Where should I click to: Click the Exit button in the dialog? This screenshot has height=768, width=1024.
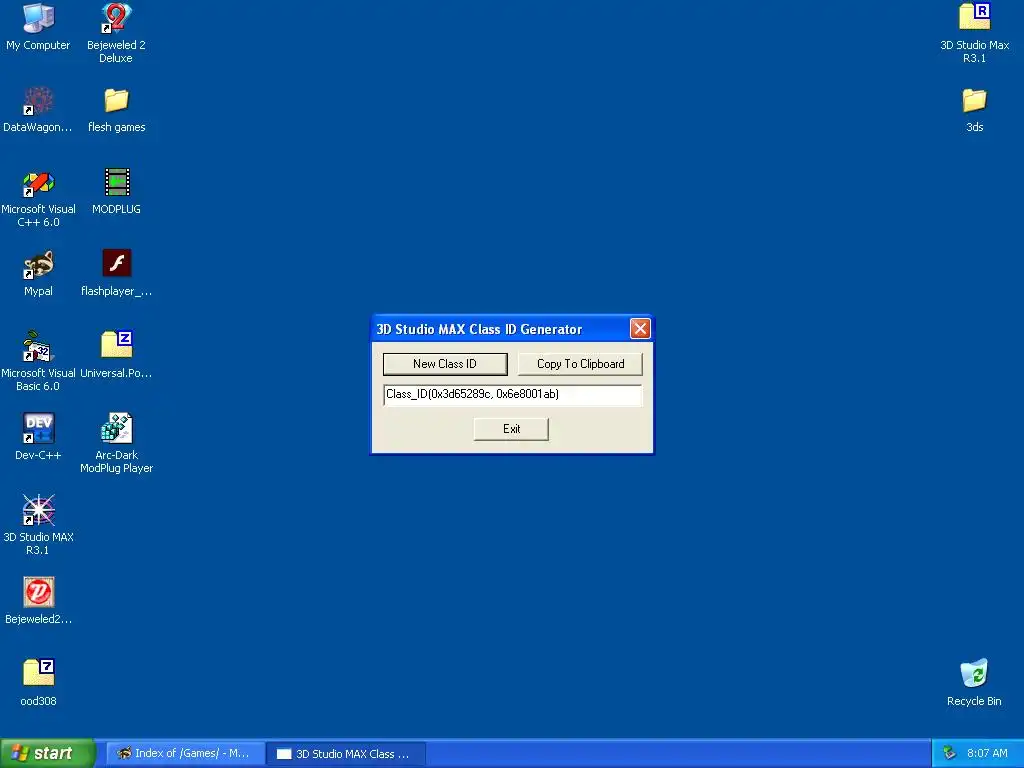511,429
